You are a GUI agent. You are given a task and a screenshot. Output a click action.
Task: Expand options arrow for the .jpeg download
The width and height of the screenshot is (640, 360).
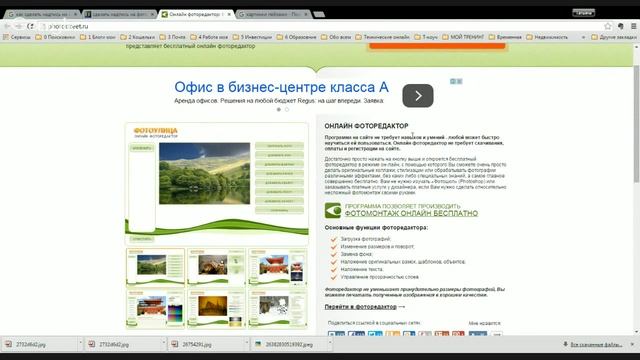point(330,343)
